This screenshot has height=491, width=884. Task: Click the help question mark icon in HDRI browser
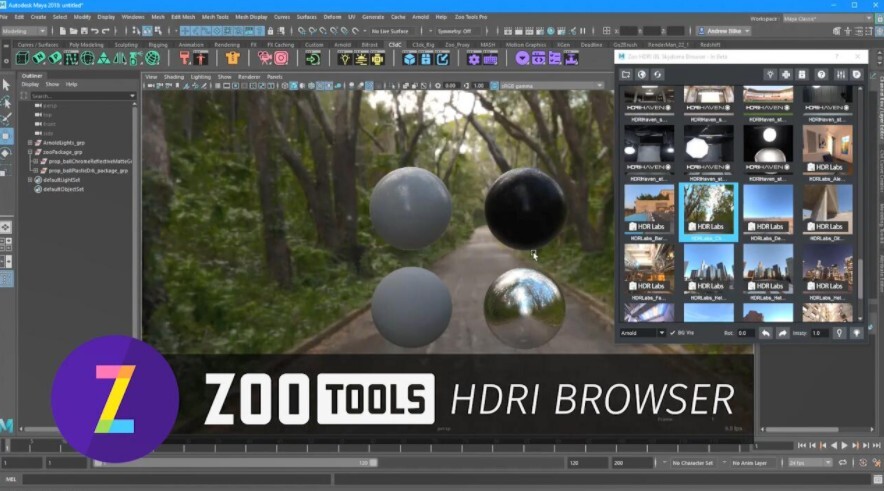pos(821,74)
